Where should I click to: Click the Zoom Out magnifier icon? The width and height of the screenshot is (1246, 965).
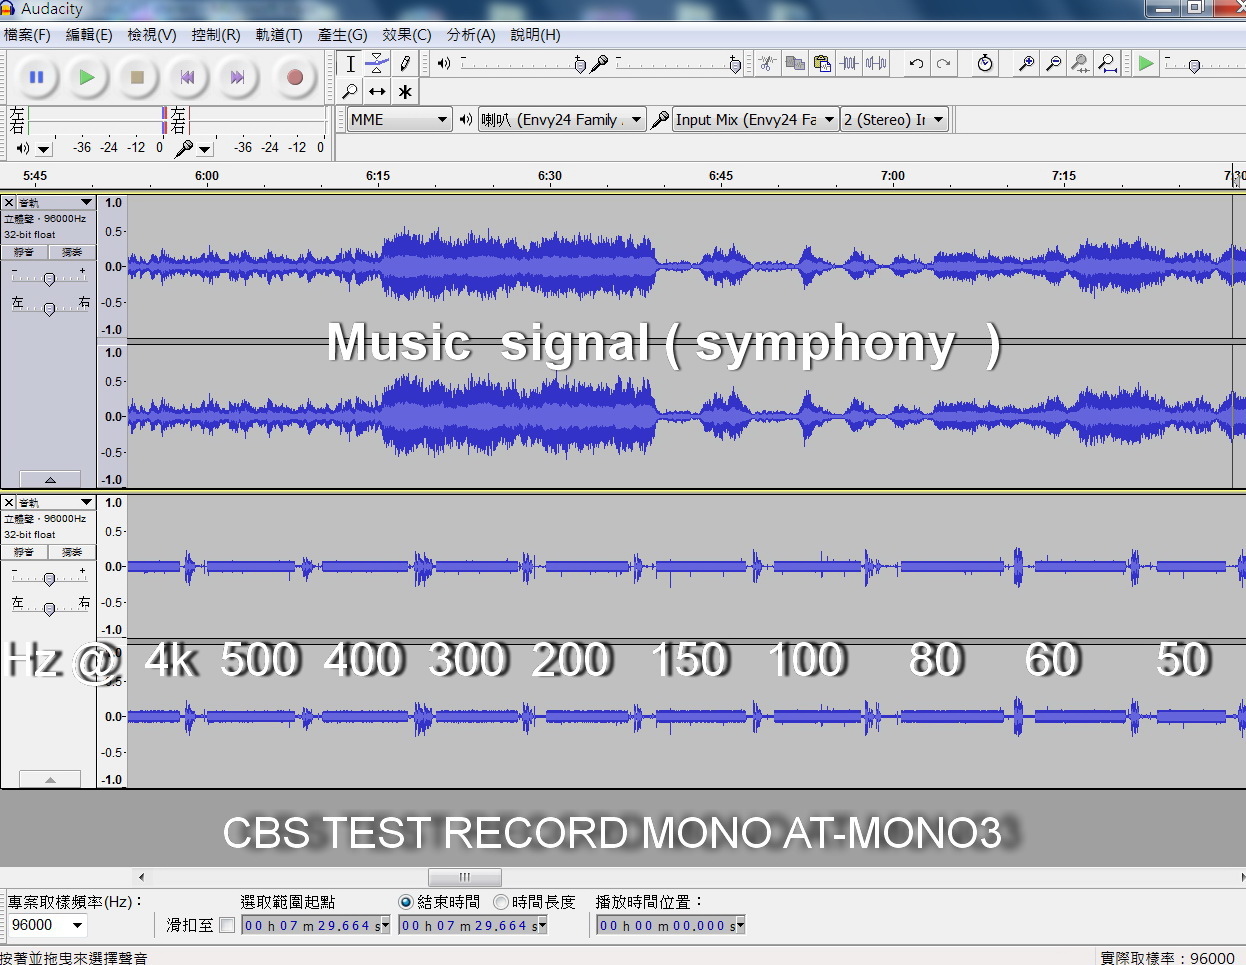1053,64
